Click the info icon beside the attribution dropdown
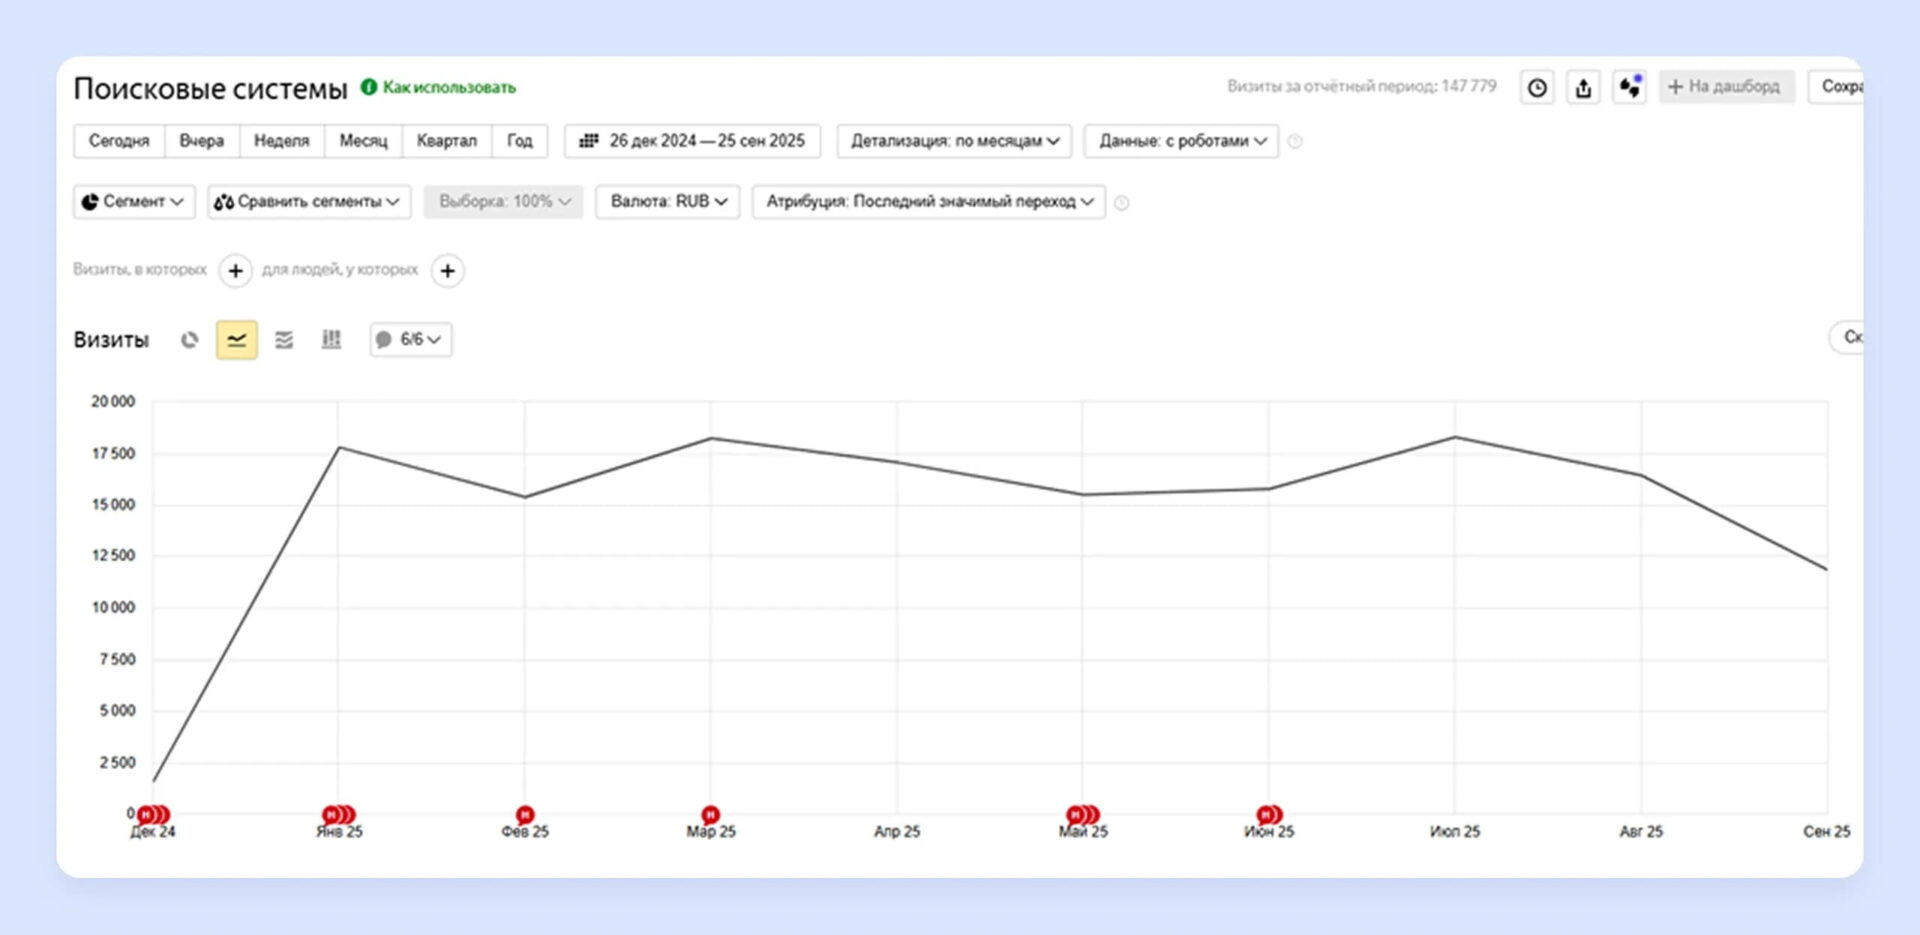 [x=1122, y=203]
